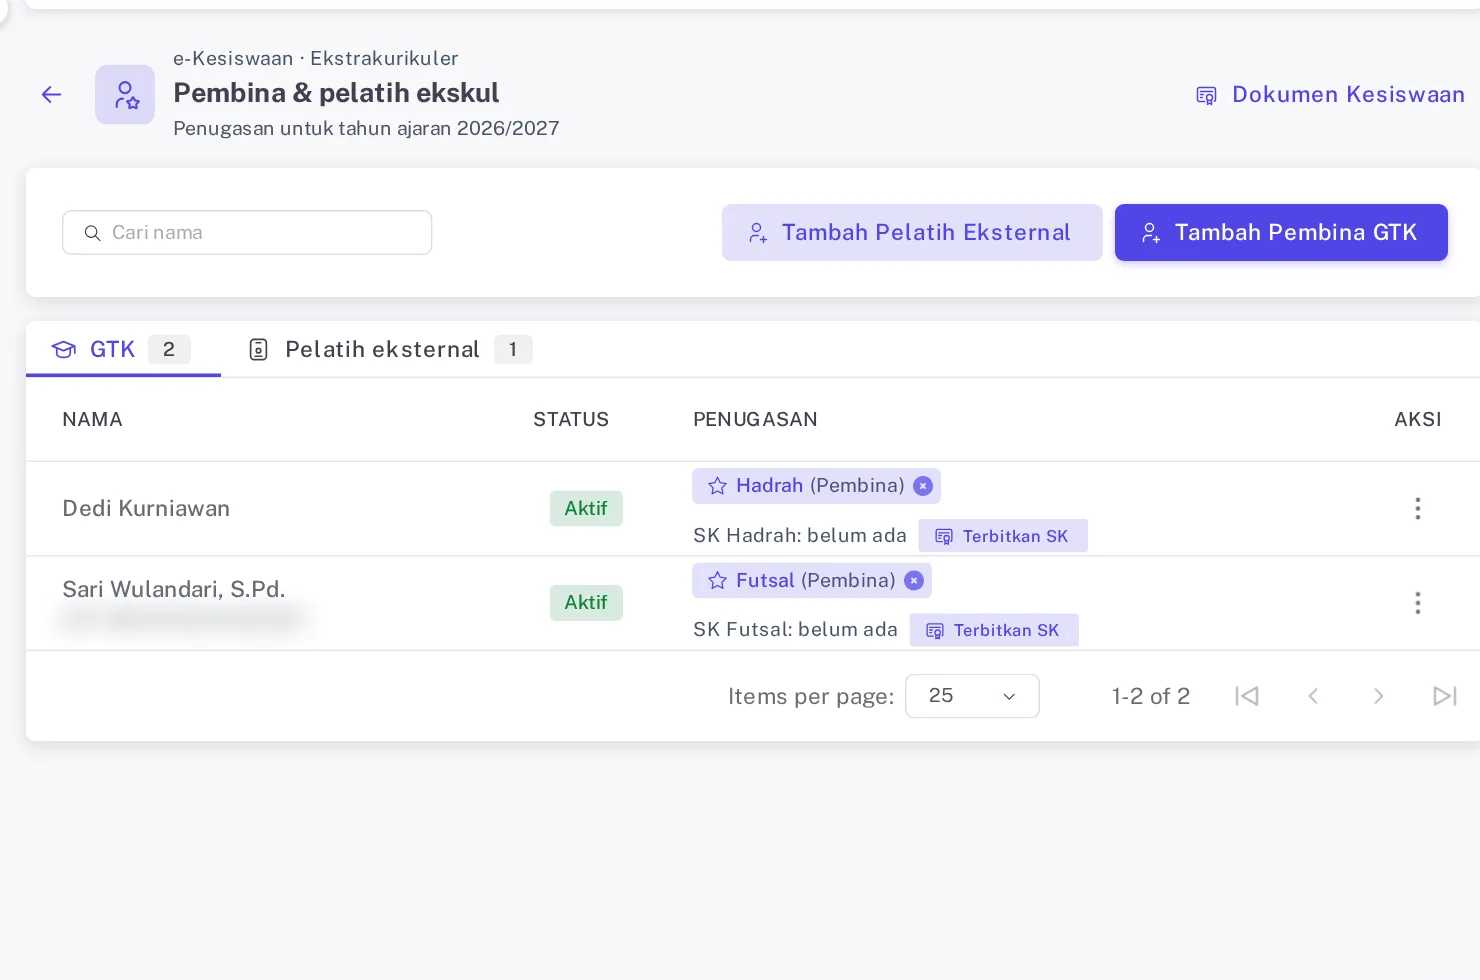1480x980 pixels.
Task: Click Tambah Pembina GTK button
Action: tap(1281, 233)
